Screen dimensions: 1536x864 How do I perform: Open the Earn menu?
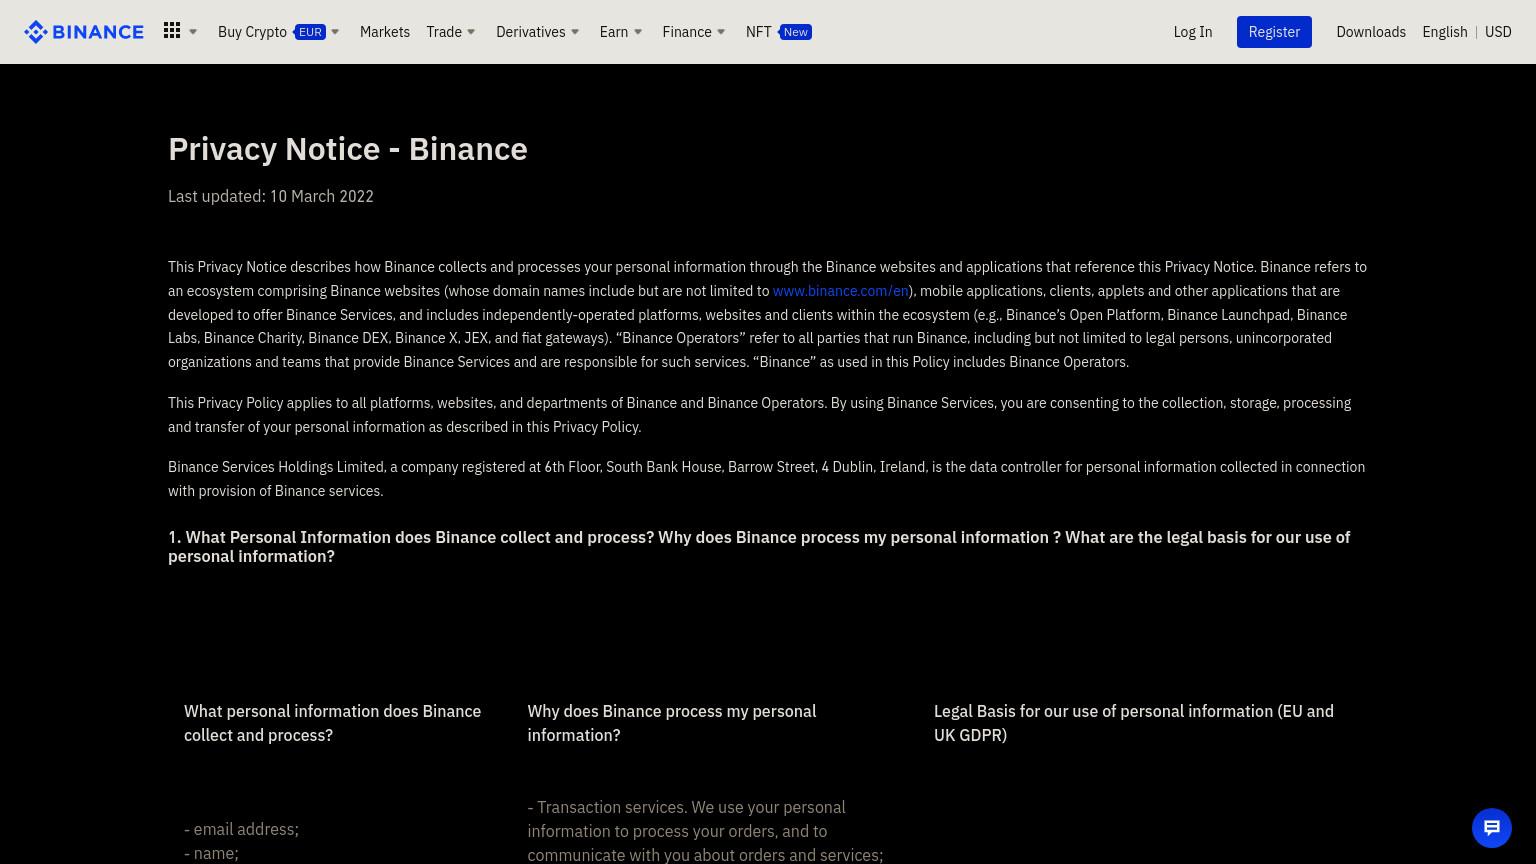614,32
